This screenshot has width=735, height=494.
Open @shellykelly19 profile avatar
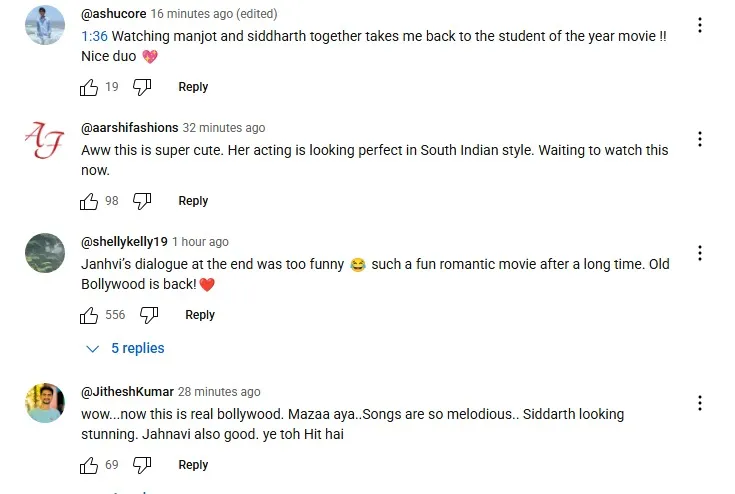[45, 253]
